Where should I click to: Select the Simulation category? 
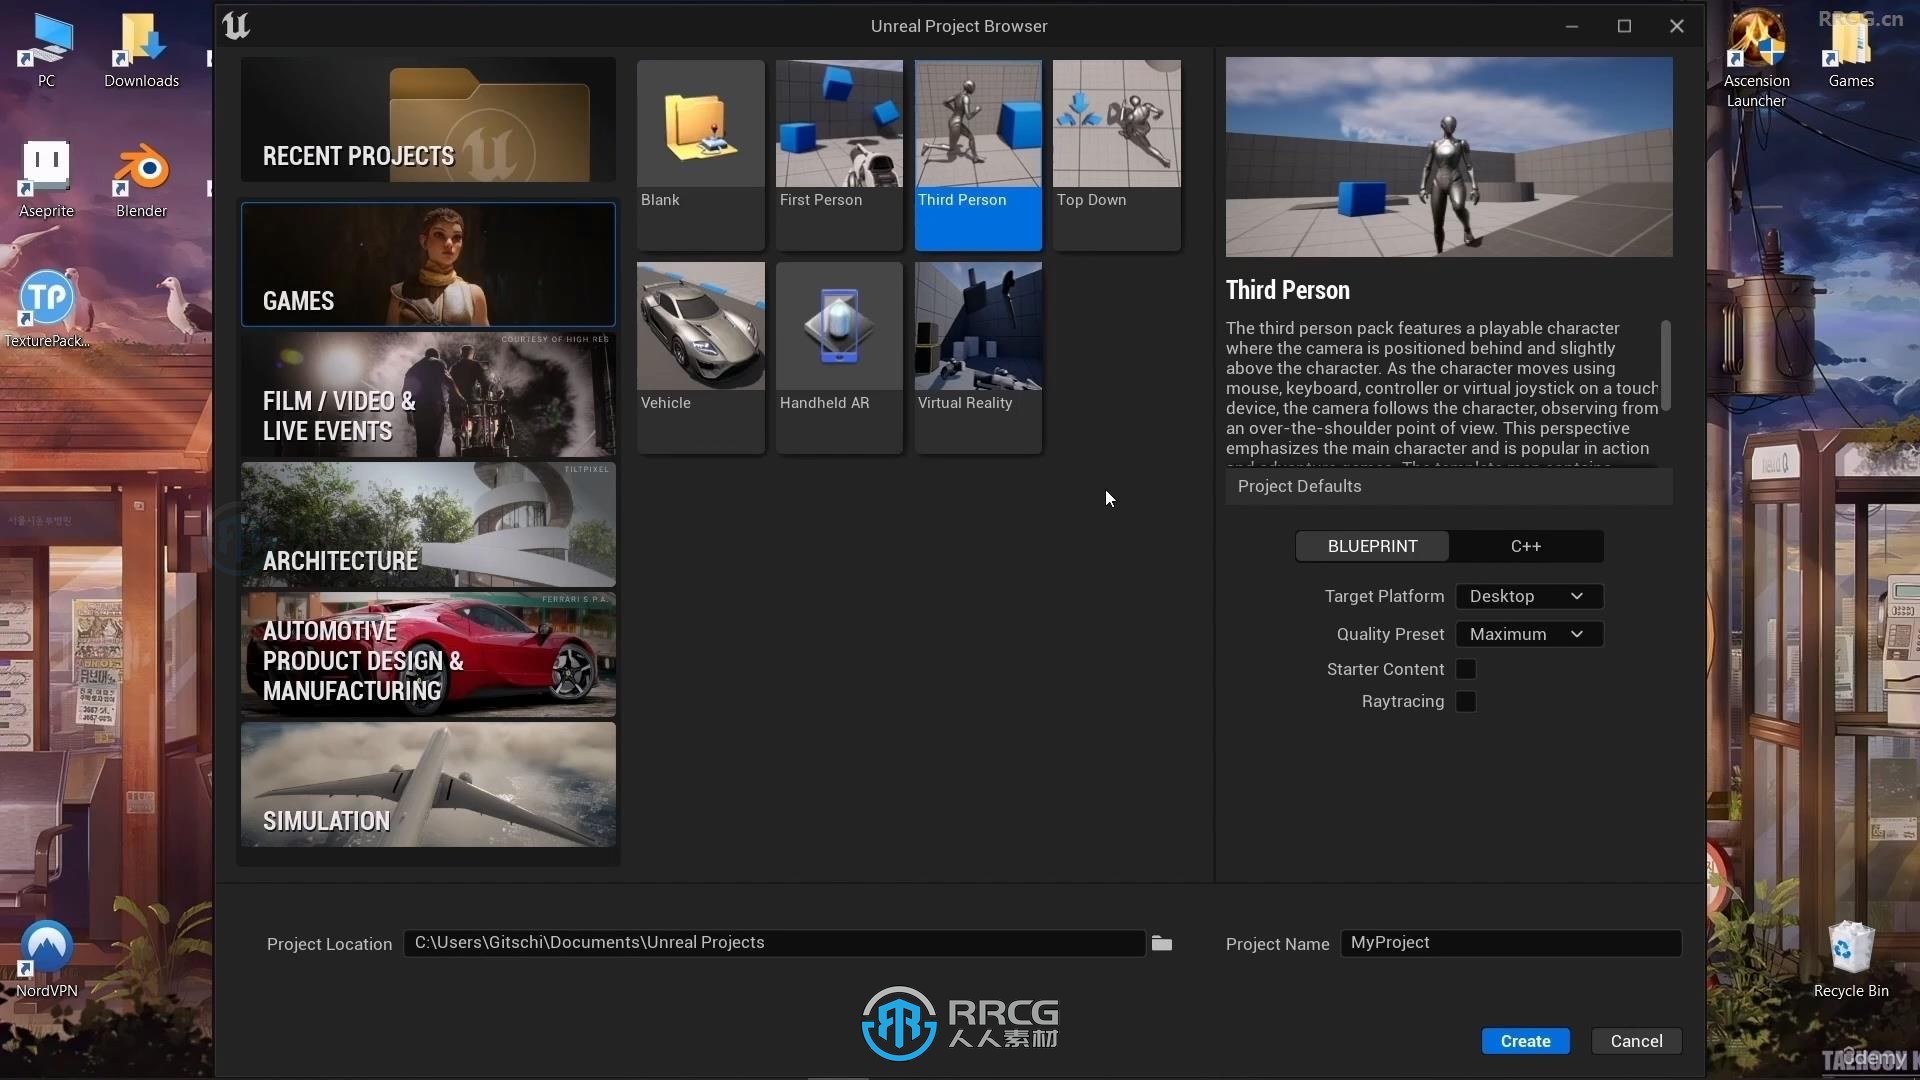pyautogui.click(x=428, y=785)
